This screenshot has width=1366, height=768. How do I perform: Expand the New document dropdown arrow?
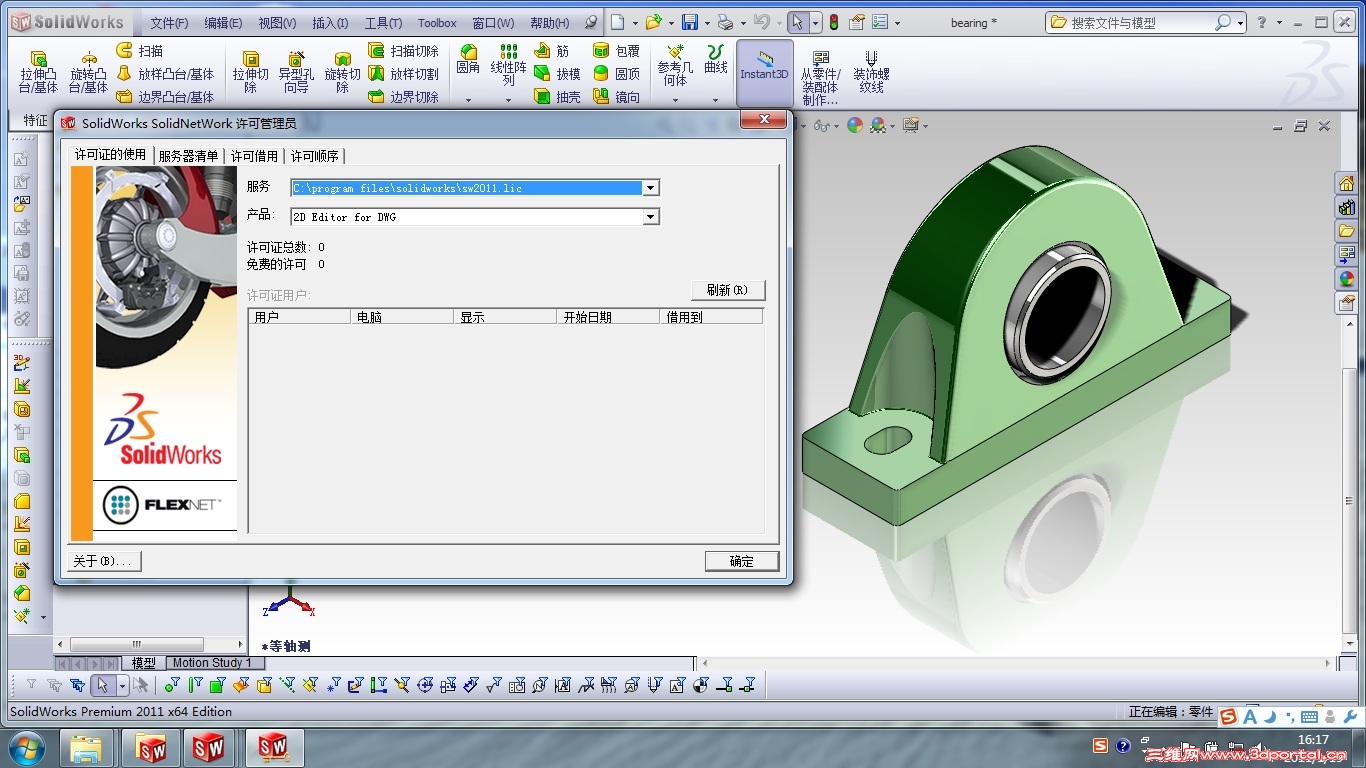[x=635, y=23]
